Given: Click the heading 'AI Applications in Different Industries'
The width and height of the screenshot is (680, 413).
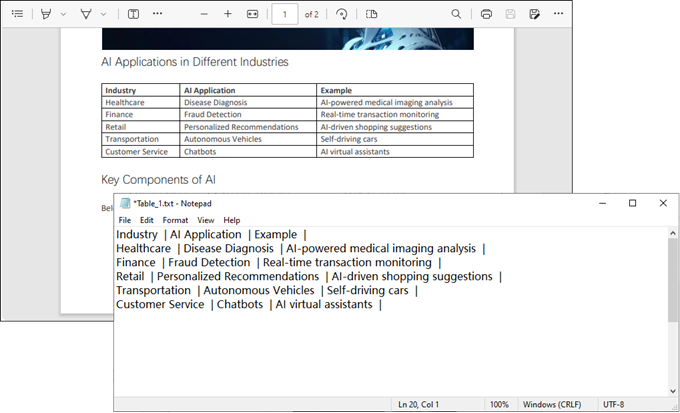Looking at the screenshot, I should (195, 62).
